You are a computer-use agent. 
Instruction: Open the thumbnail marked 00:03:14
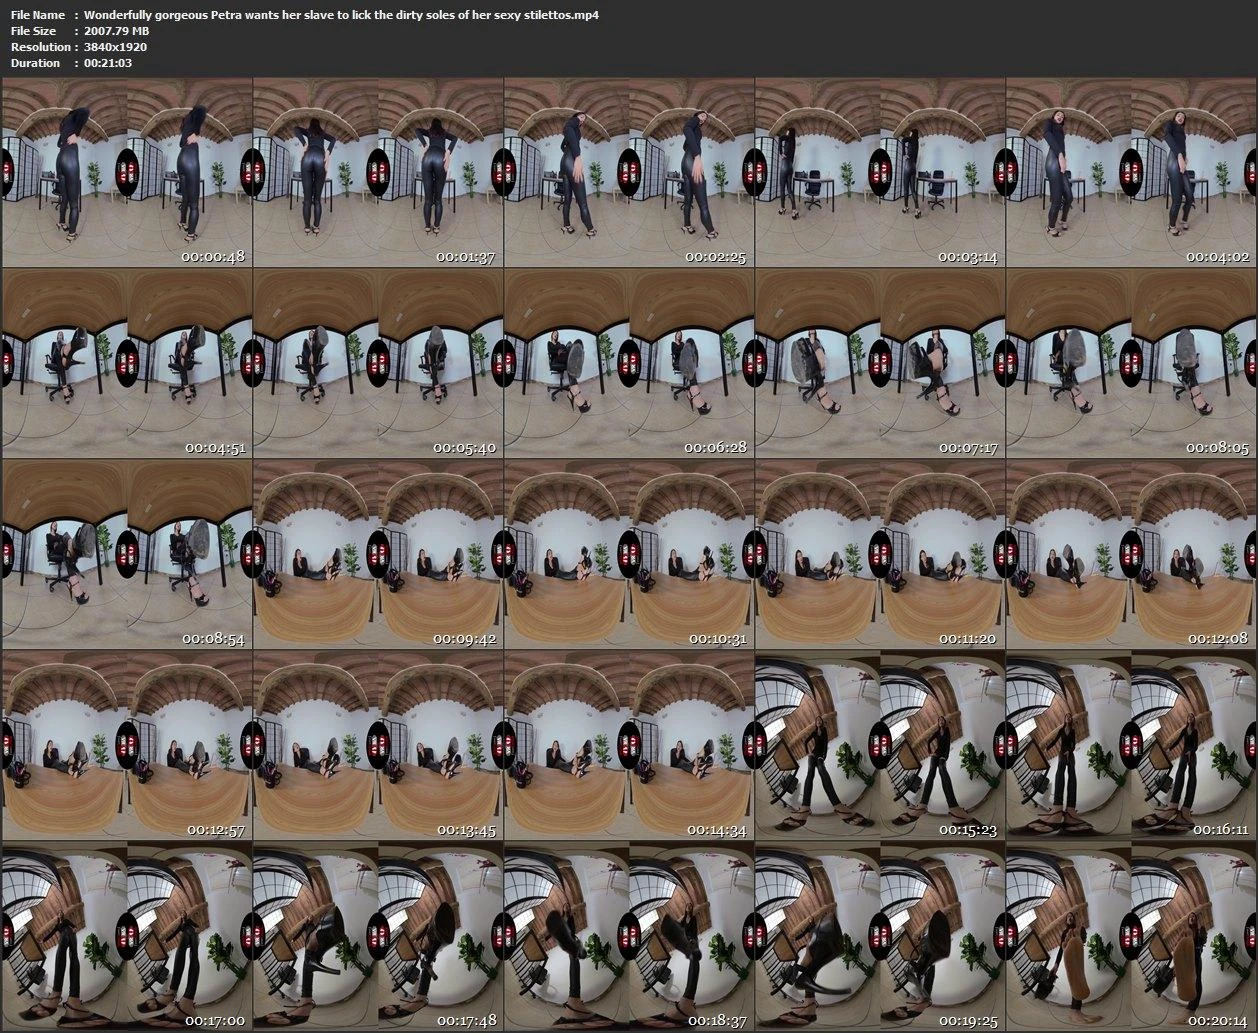879,174
